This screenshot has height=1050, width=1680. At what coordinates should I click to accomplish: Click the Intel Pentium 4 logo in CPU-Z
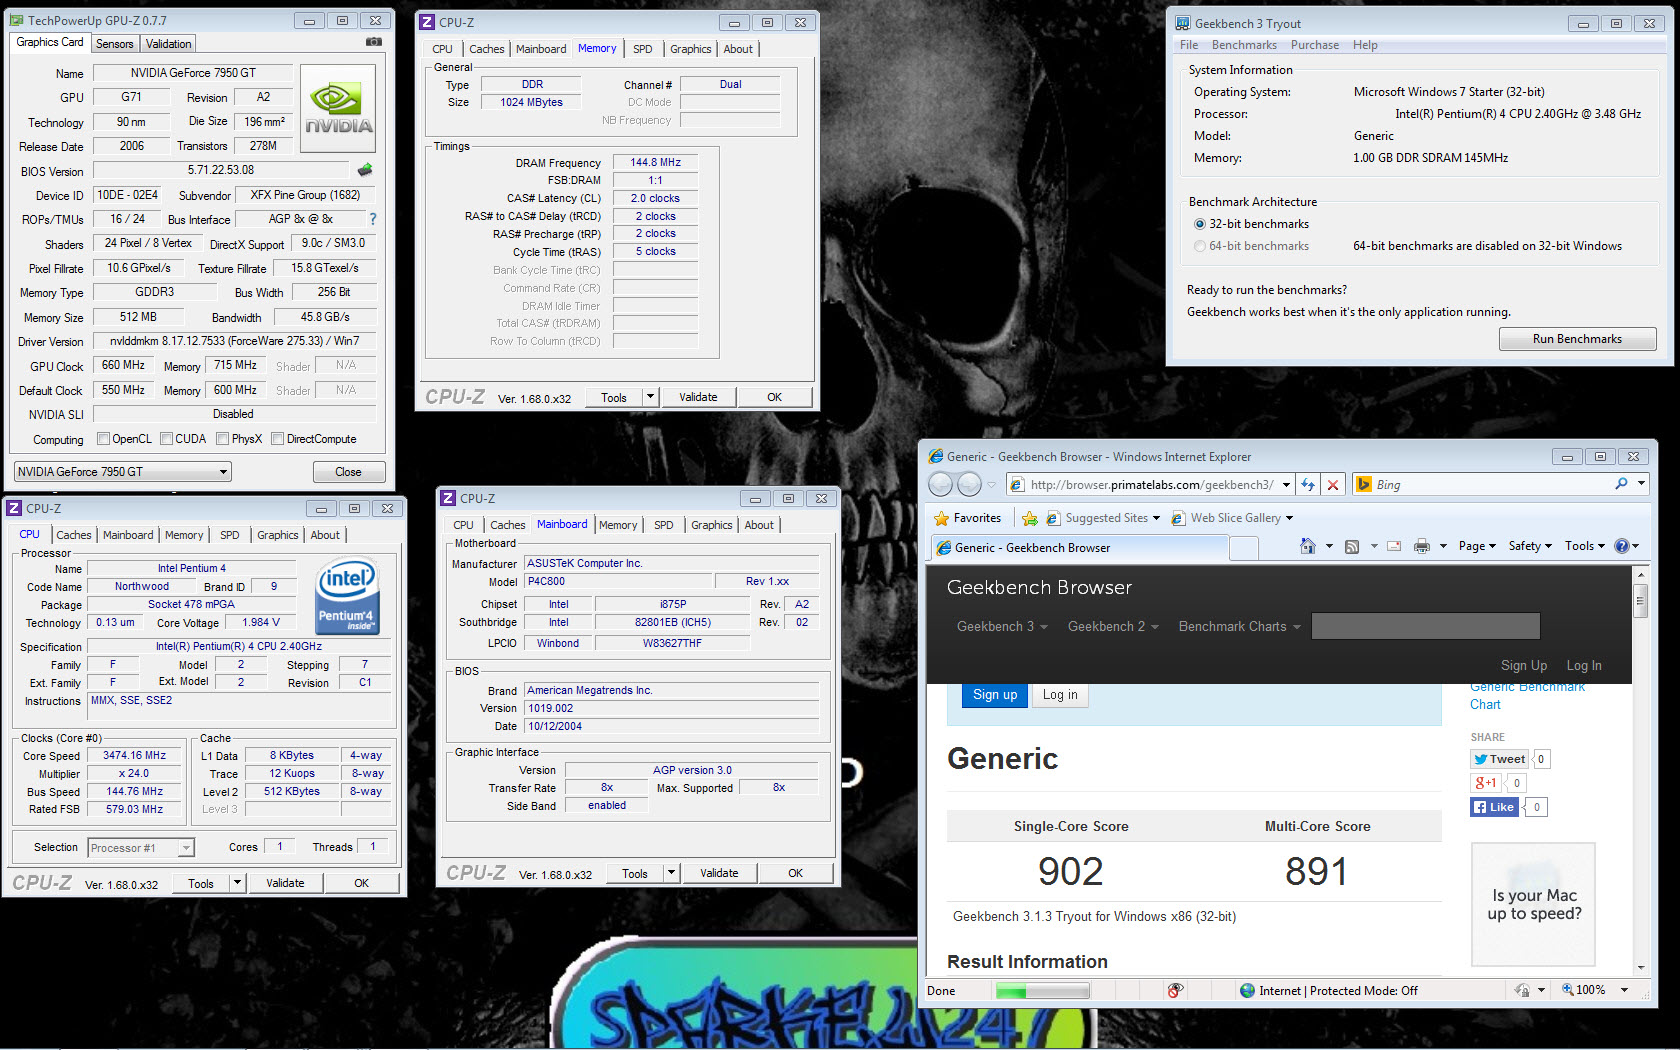pyautogui.click(x=347, y=594)
